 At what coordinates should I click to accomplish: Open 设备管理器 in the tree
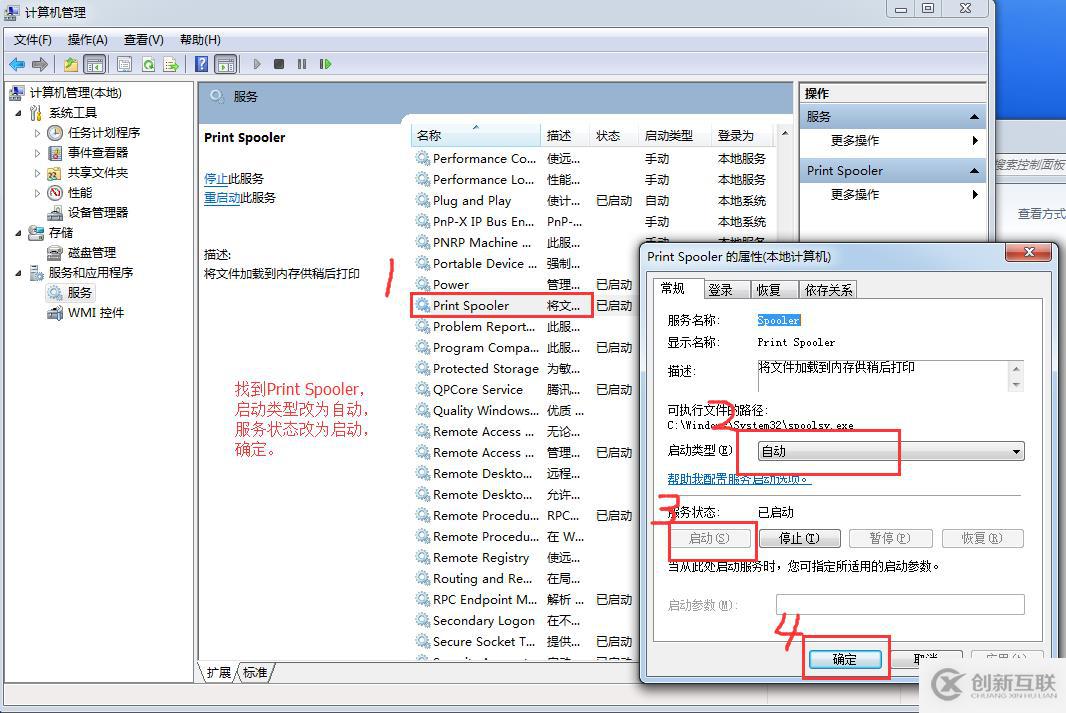tap(97, 213)
